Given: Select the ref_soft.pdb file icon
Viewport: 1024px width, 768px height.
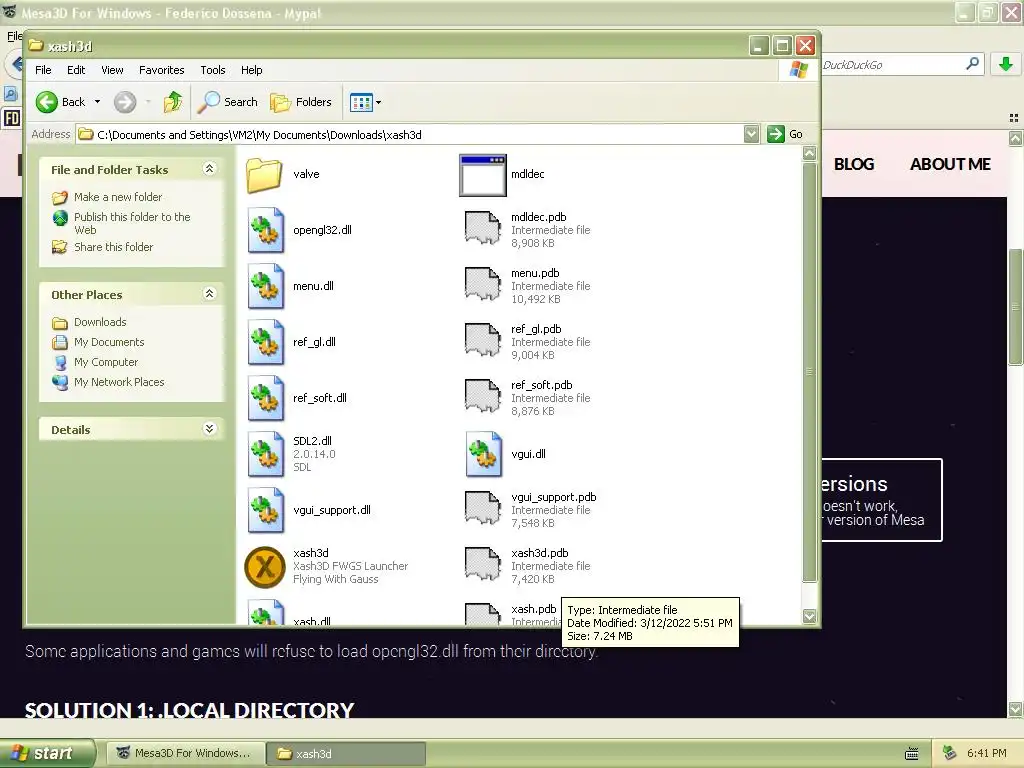Looking at the screenshot, I should pyautogui.click(x=483, y=396).
